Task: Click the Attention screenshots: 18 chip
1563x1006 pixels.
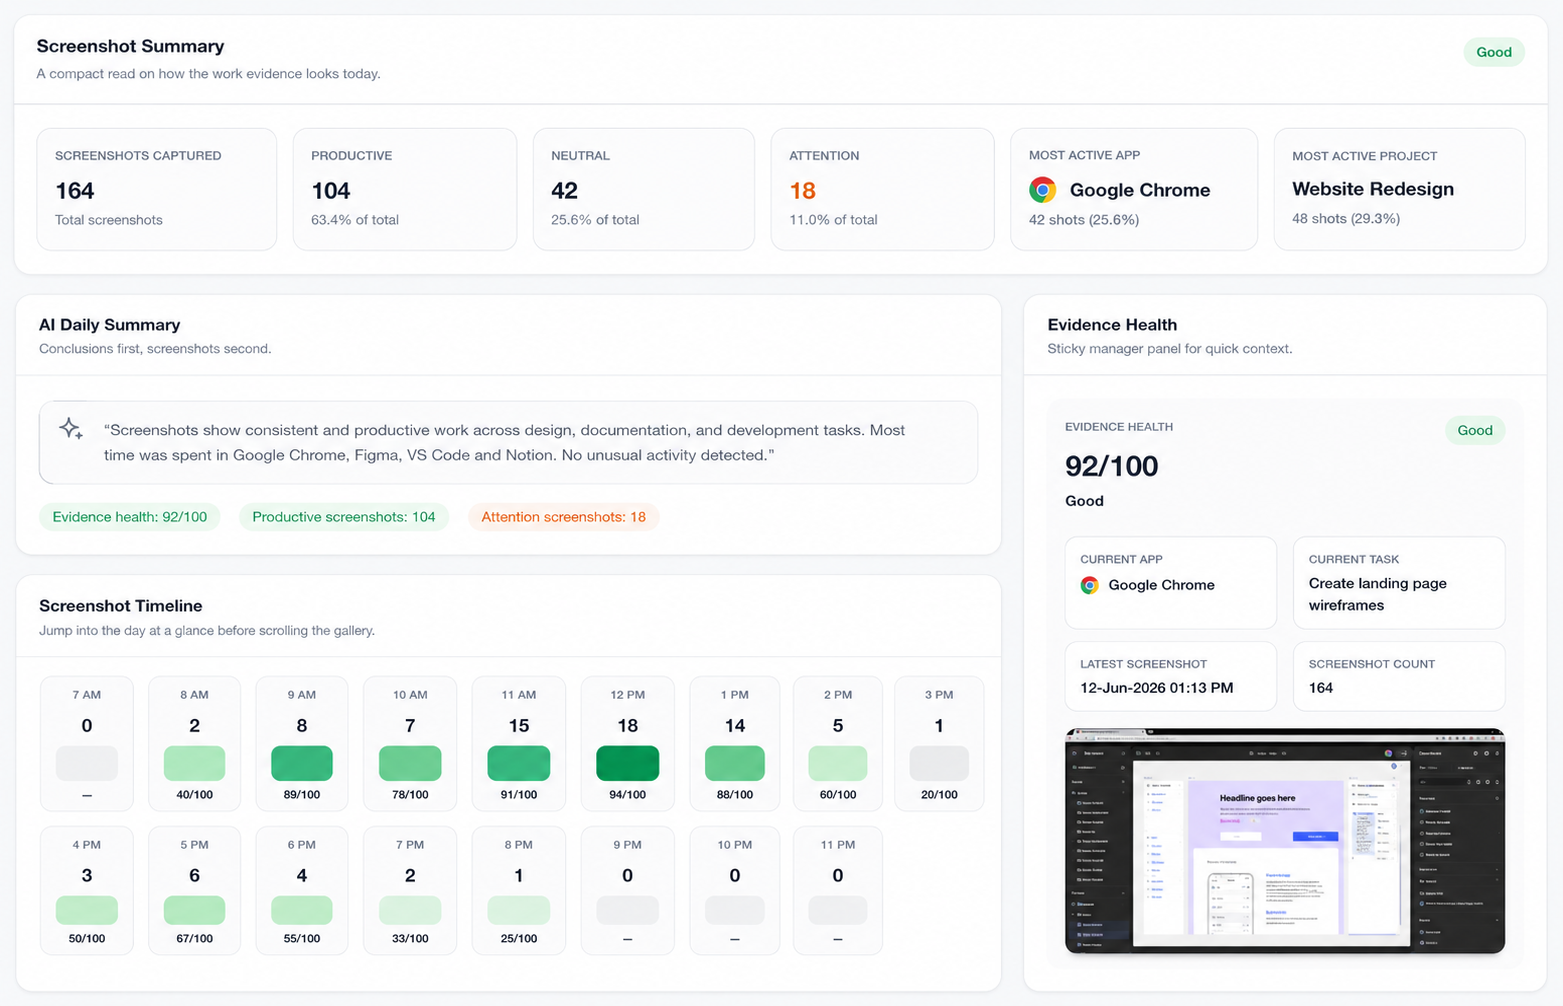Action: [x=564, y=517]
